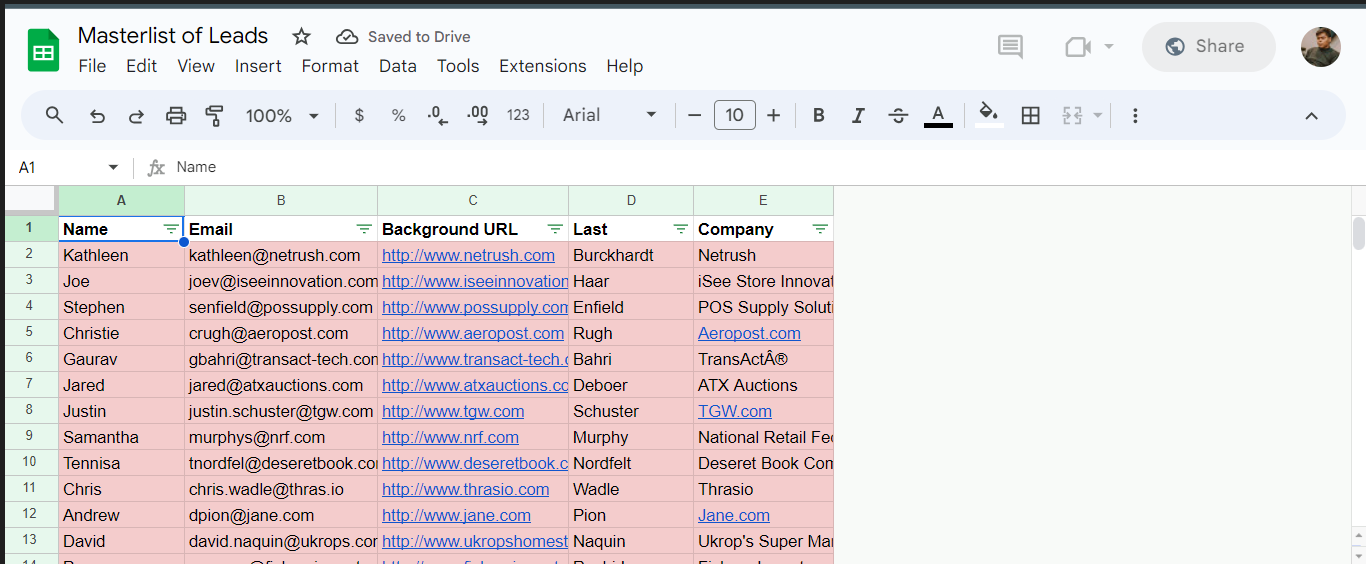Open the 100% zoom dropdown
This screenshot has height=564, width=1366.
282,116
